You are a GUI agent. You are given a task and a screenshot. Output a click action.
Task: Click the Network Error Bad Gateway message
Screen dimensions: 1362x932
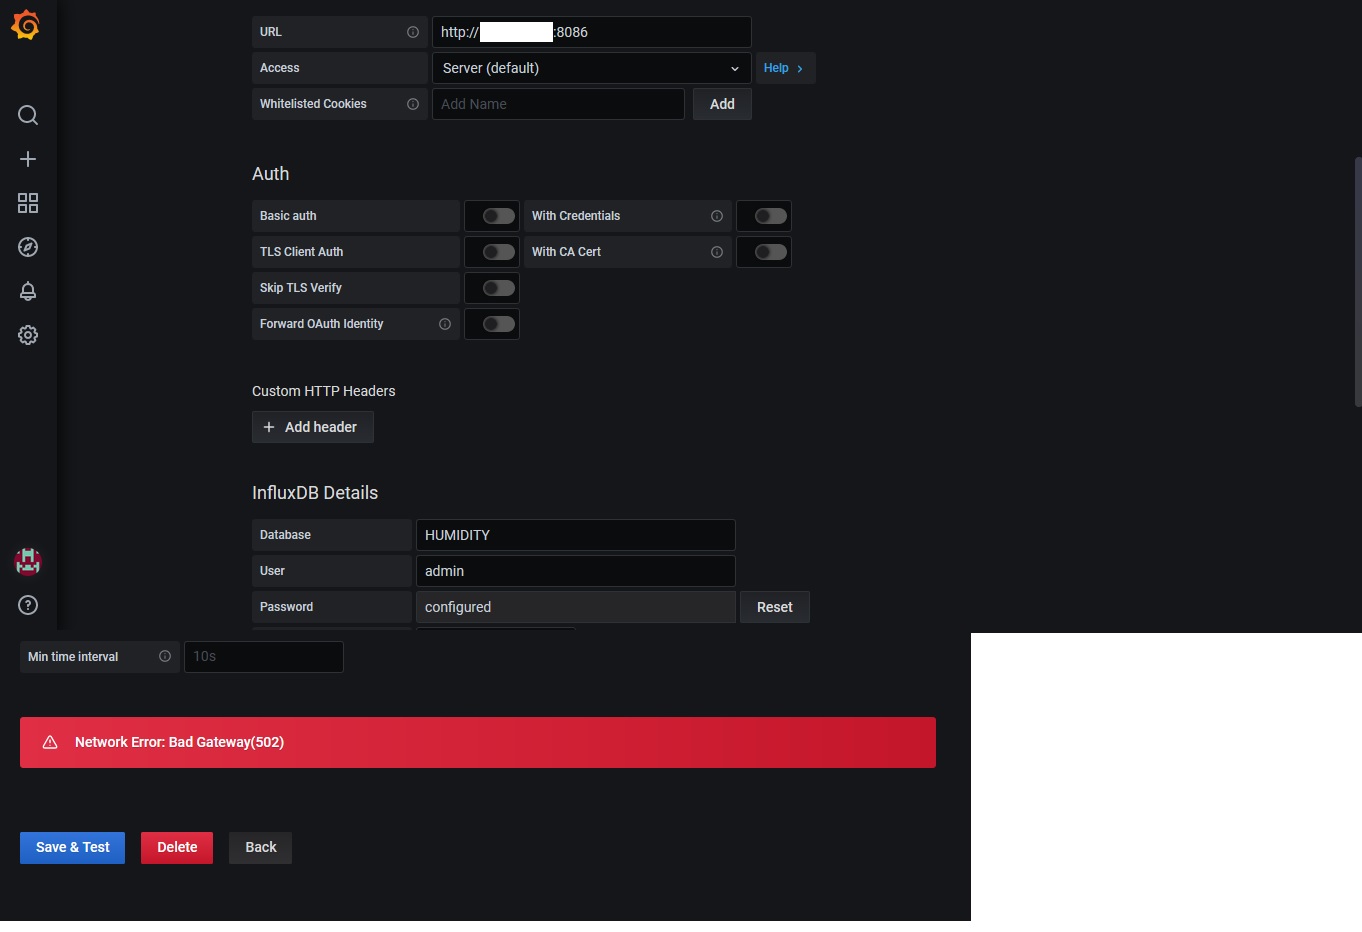(179, 742)
